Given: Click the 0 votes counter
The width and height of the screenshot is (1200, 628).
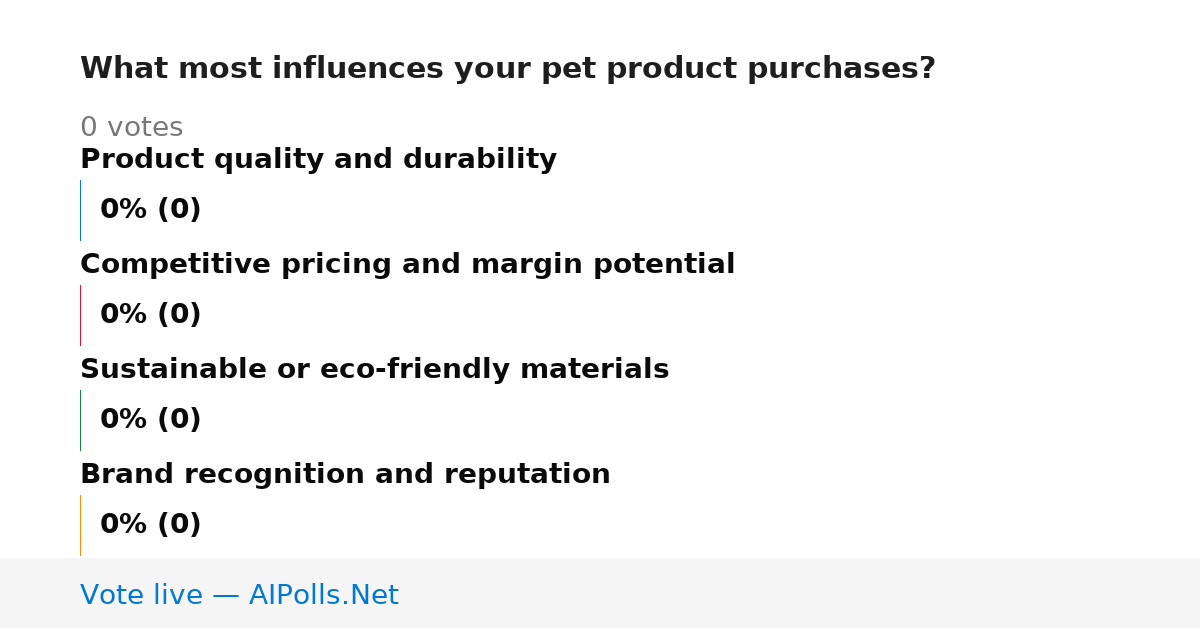Looking at the screenshot, I should click(x=131, y=128).
